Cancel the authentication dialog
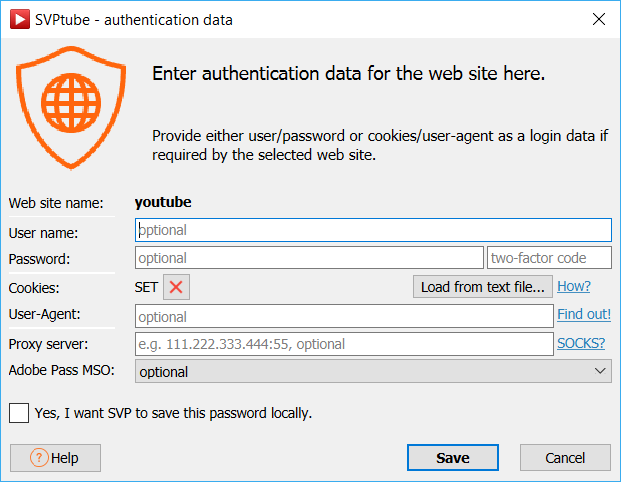This screenshot has height=482, width=621. click(x=565, y=458)
